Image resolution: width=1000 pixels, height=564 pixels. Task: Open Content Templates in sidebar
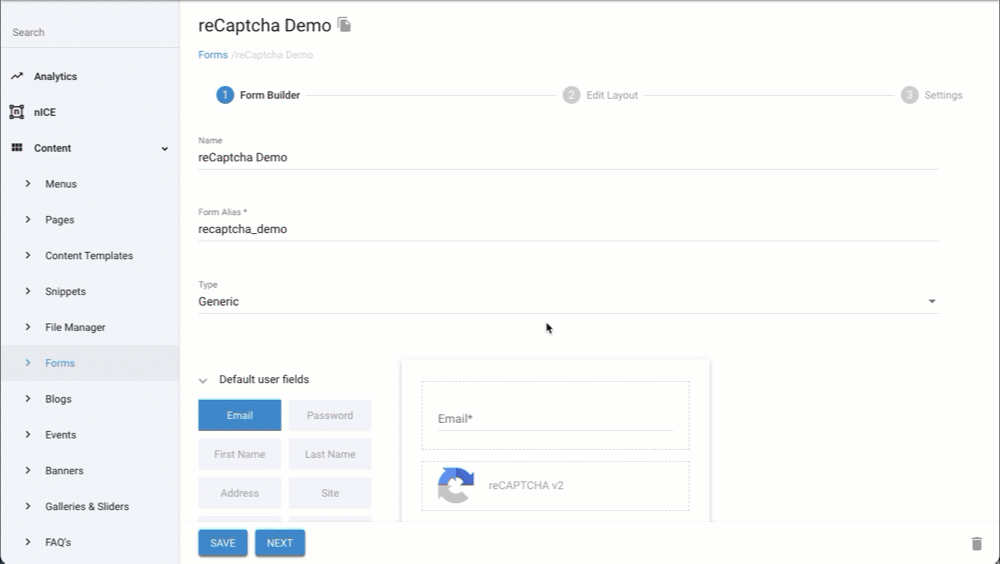(90, 255)
